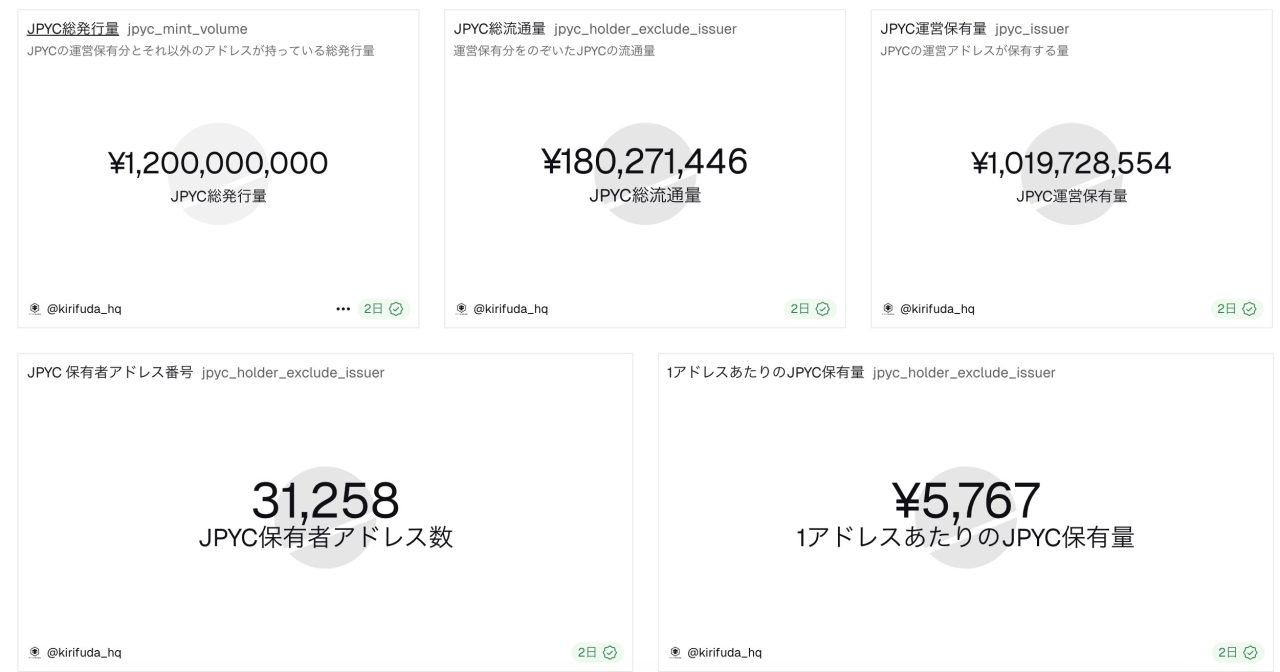Click the ¥180,271,446 counter value

click(x=645, y=160)
